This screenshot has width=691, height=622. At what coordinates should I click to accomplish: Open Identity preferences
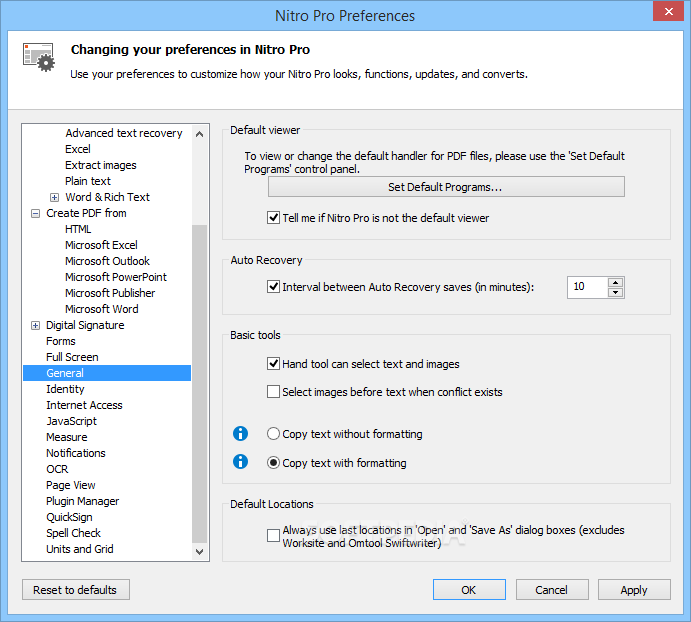[65, 389]
